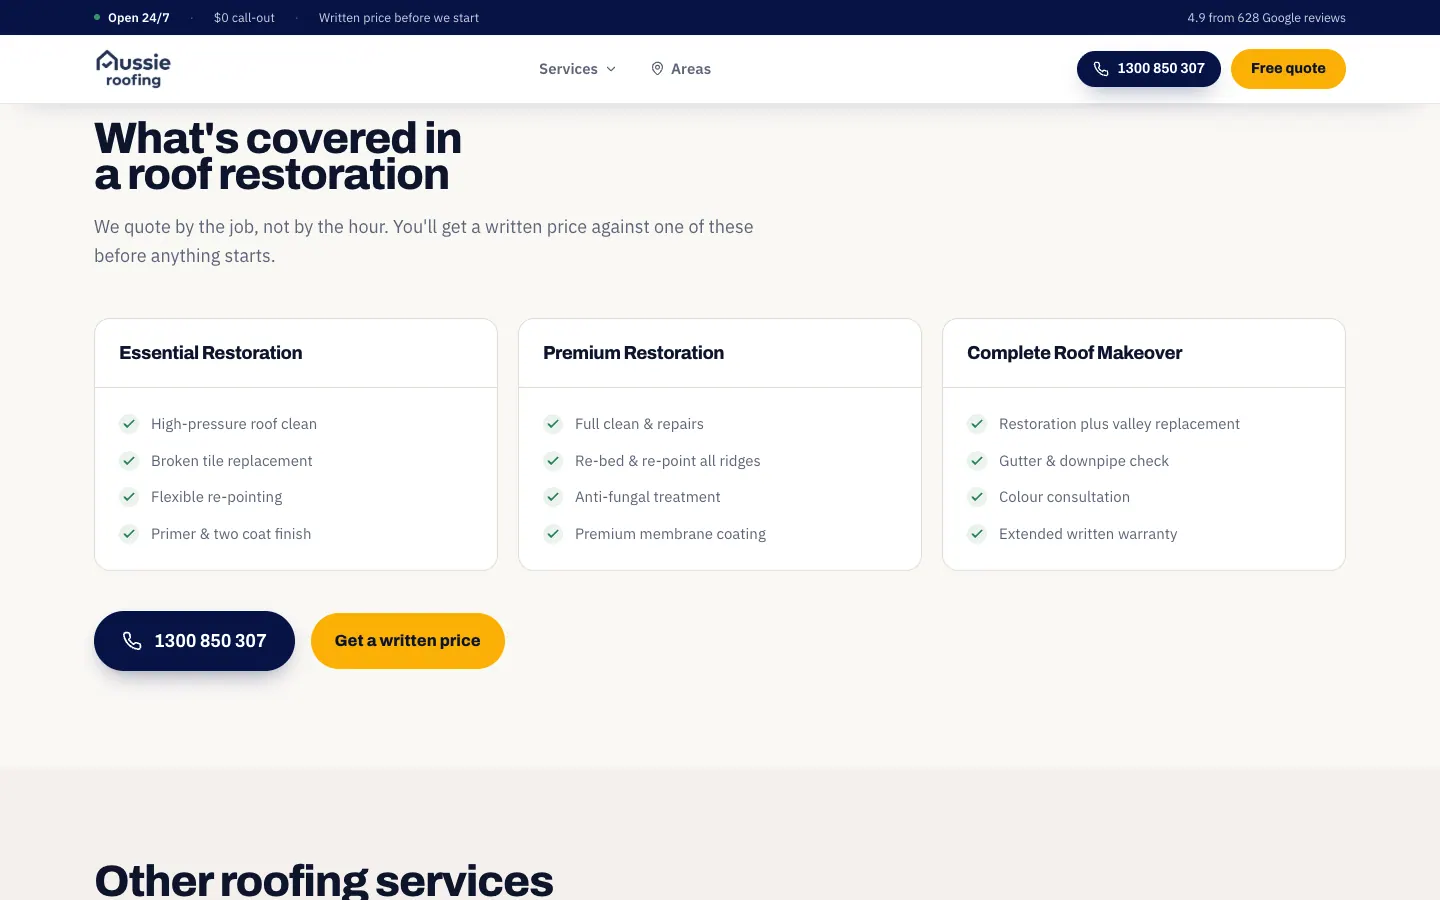Click the check icon beside Premium membrane coating

(x=553, y=534)
